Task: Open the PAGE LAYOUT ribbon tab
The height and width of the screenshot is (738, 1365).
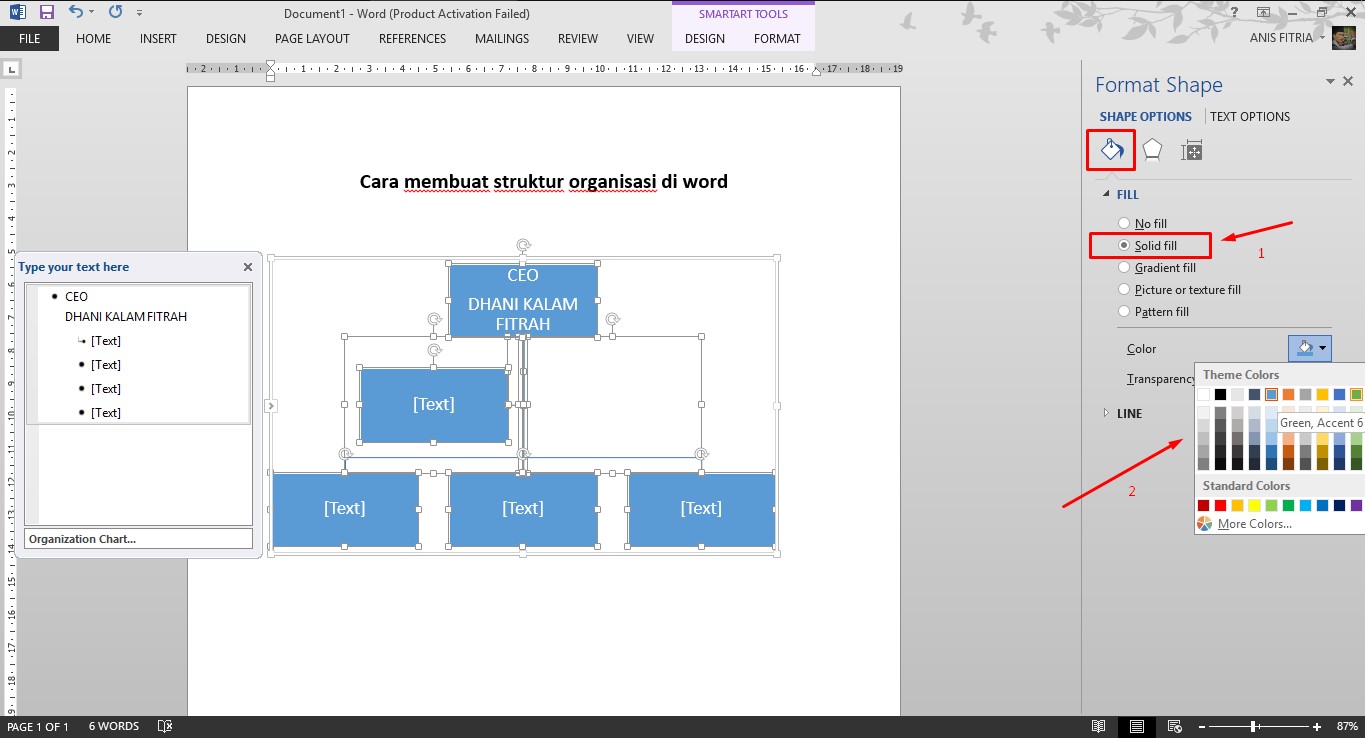Action: coord(312,39)
